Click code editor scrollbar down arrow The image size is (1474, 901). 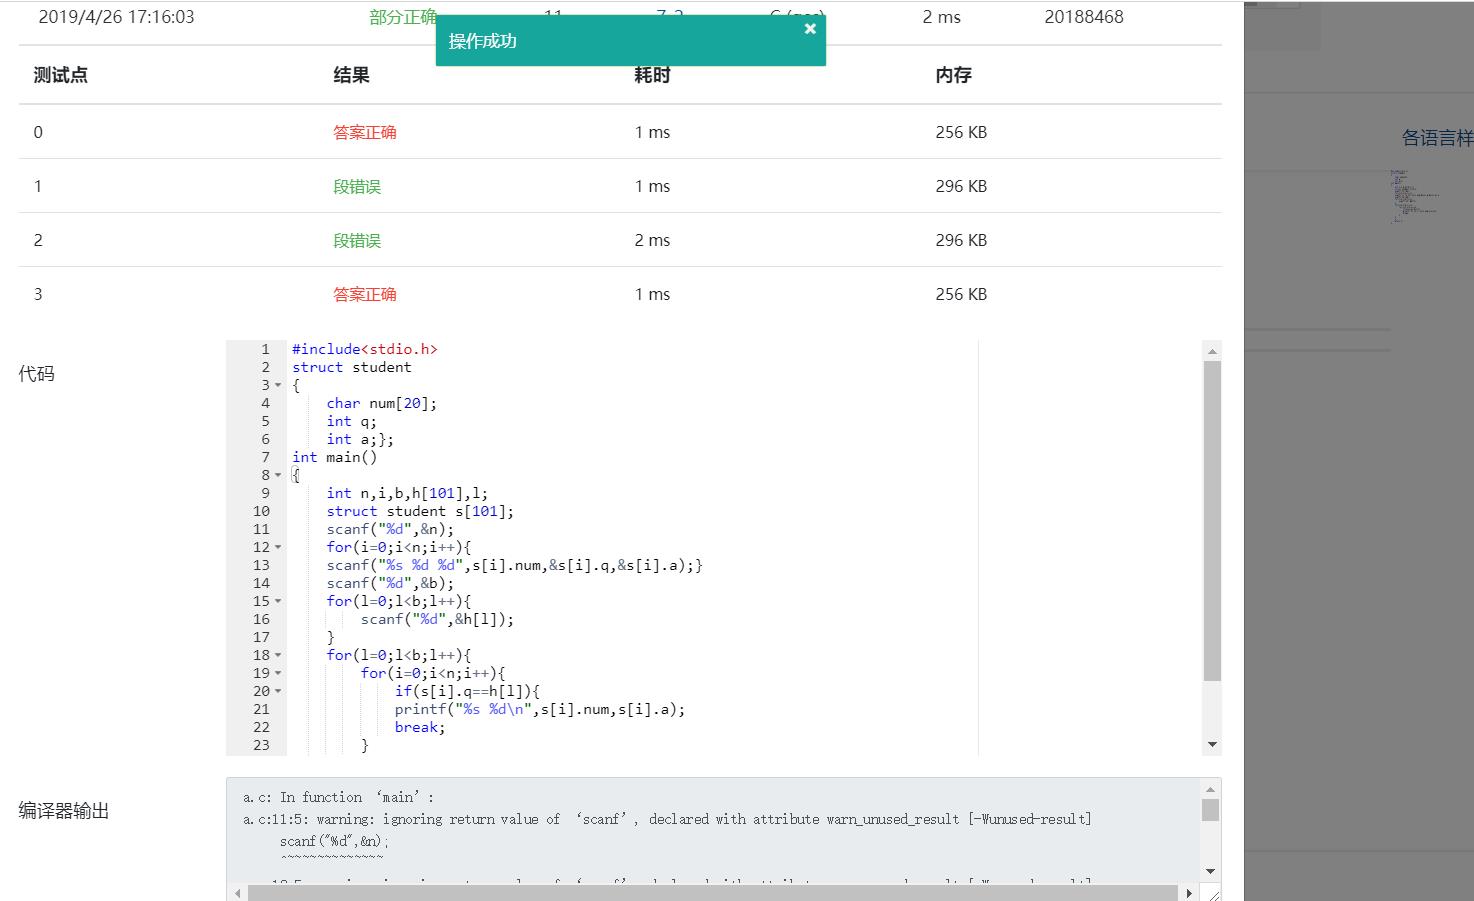point(1212,745)
